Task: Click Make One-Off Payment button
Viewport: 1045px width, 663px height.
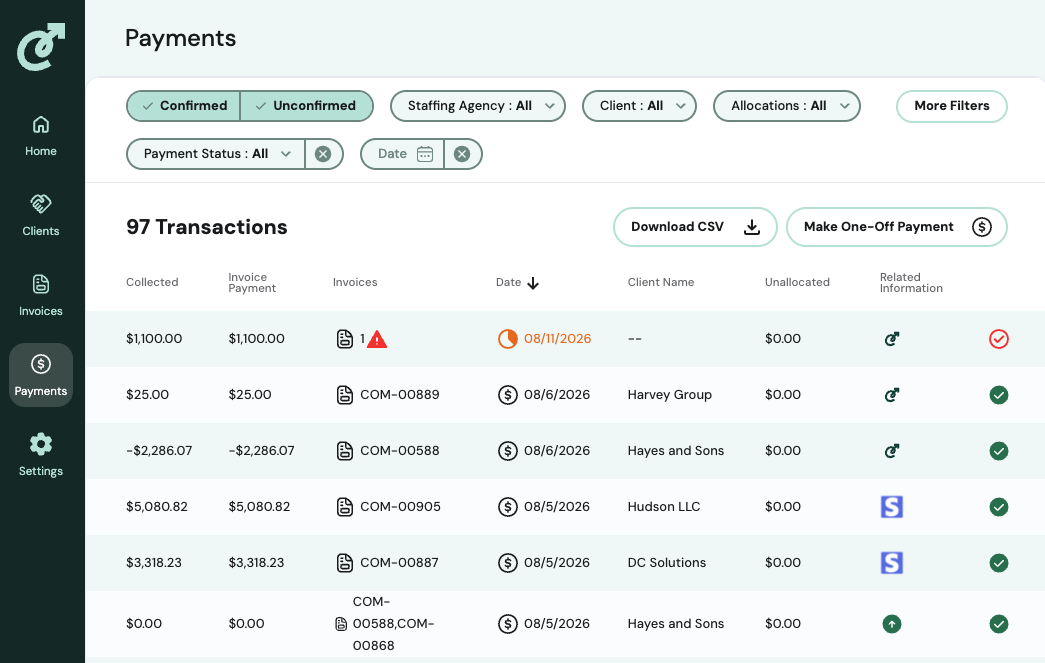Action: pyautogui.click(x=896, y=227)
